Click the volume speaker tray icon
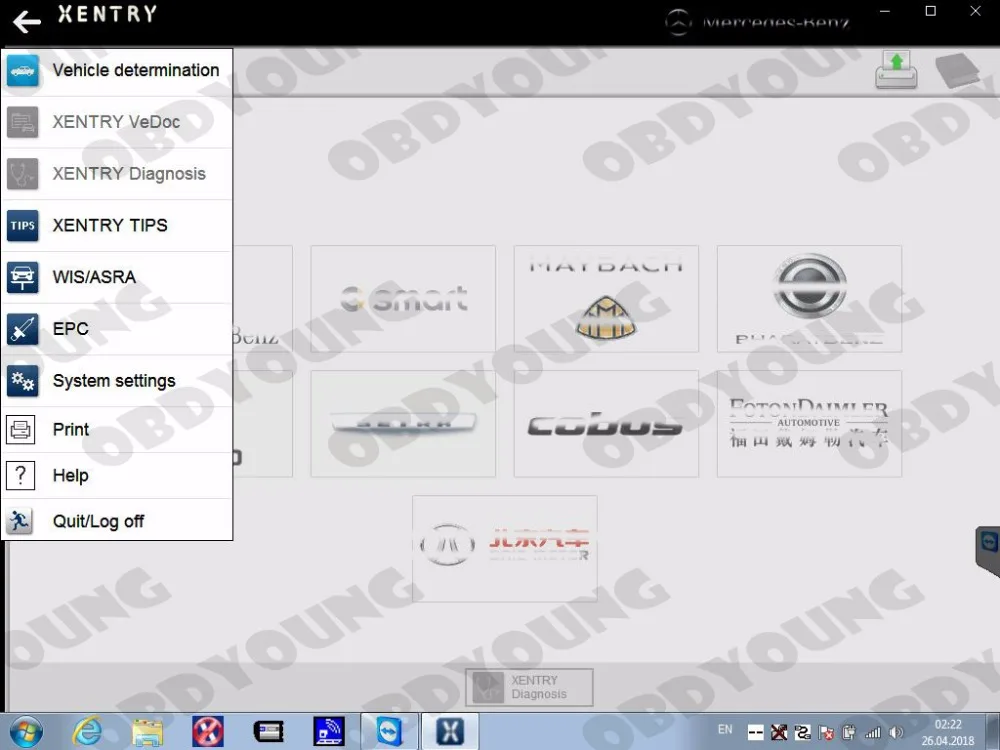Viewport: 1000px width, 750px height. 896,733
